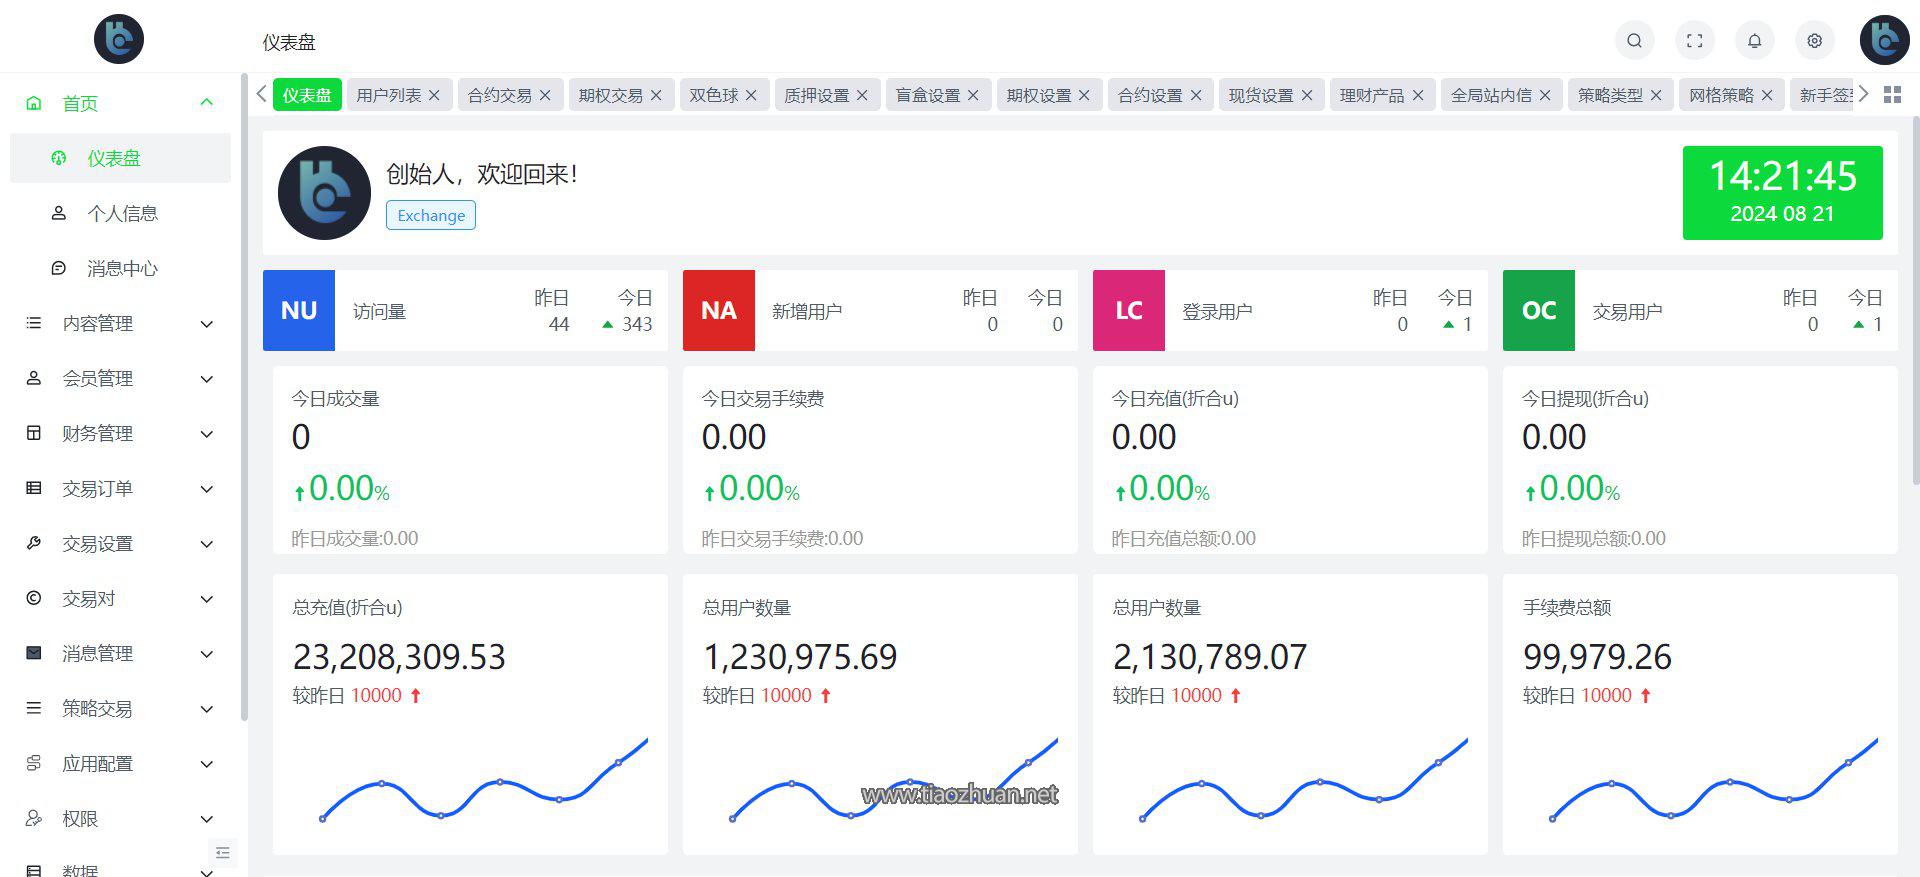Click the NU blue badge
The height and width of the screenshot is (877, 1920).
[299, 310]
